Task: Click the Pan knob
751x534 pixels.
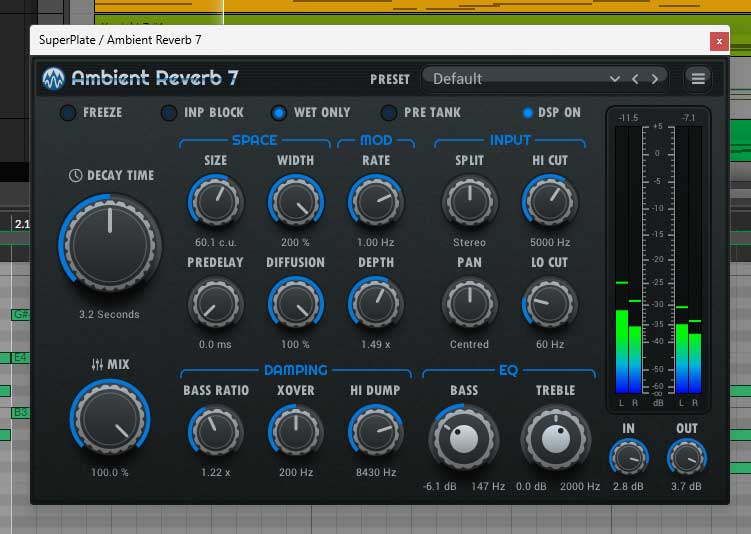Action: (x=469, y=303)
